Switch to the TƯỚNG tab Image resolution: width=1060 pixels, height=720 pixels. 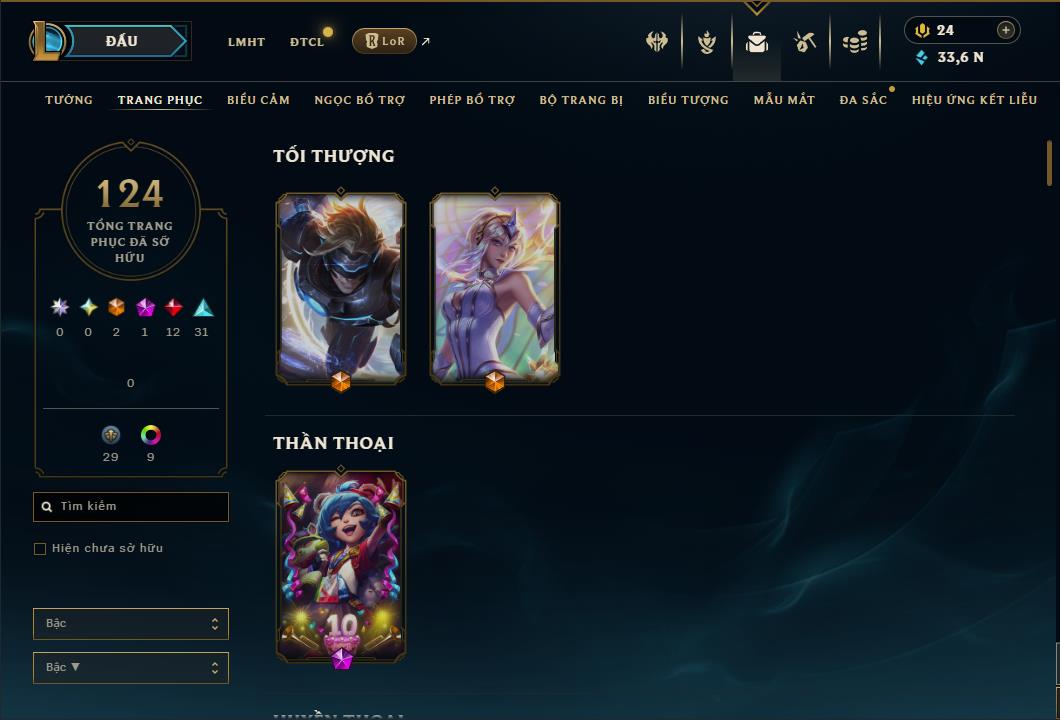point(69,100)
